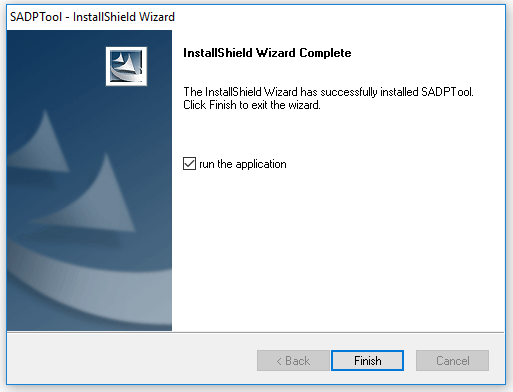Click the Finish button
The height and width of the screenshot is (392, 513).
367,360
